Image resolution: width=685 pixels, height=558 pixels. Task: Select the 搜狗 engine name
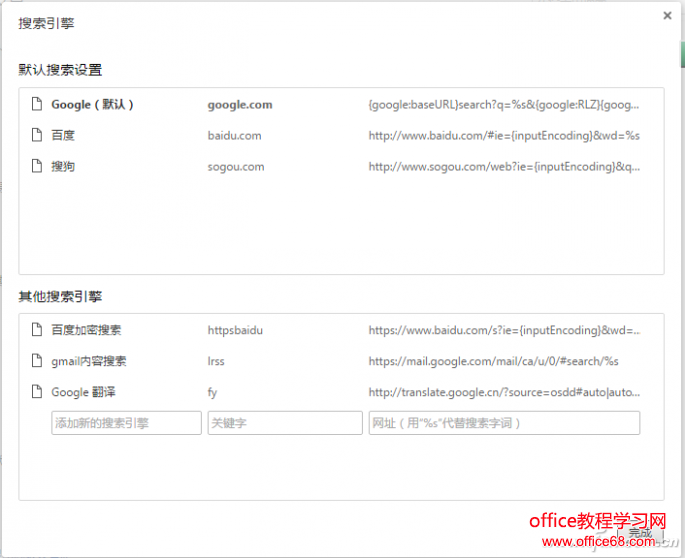click(63, 166)
